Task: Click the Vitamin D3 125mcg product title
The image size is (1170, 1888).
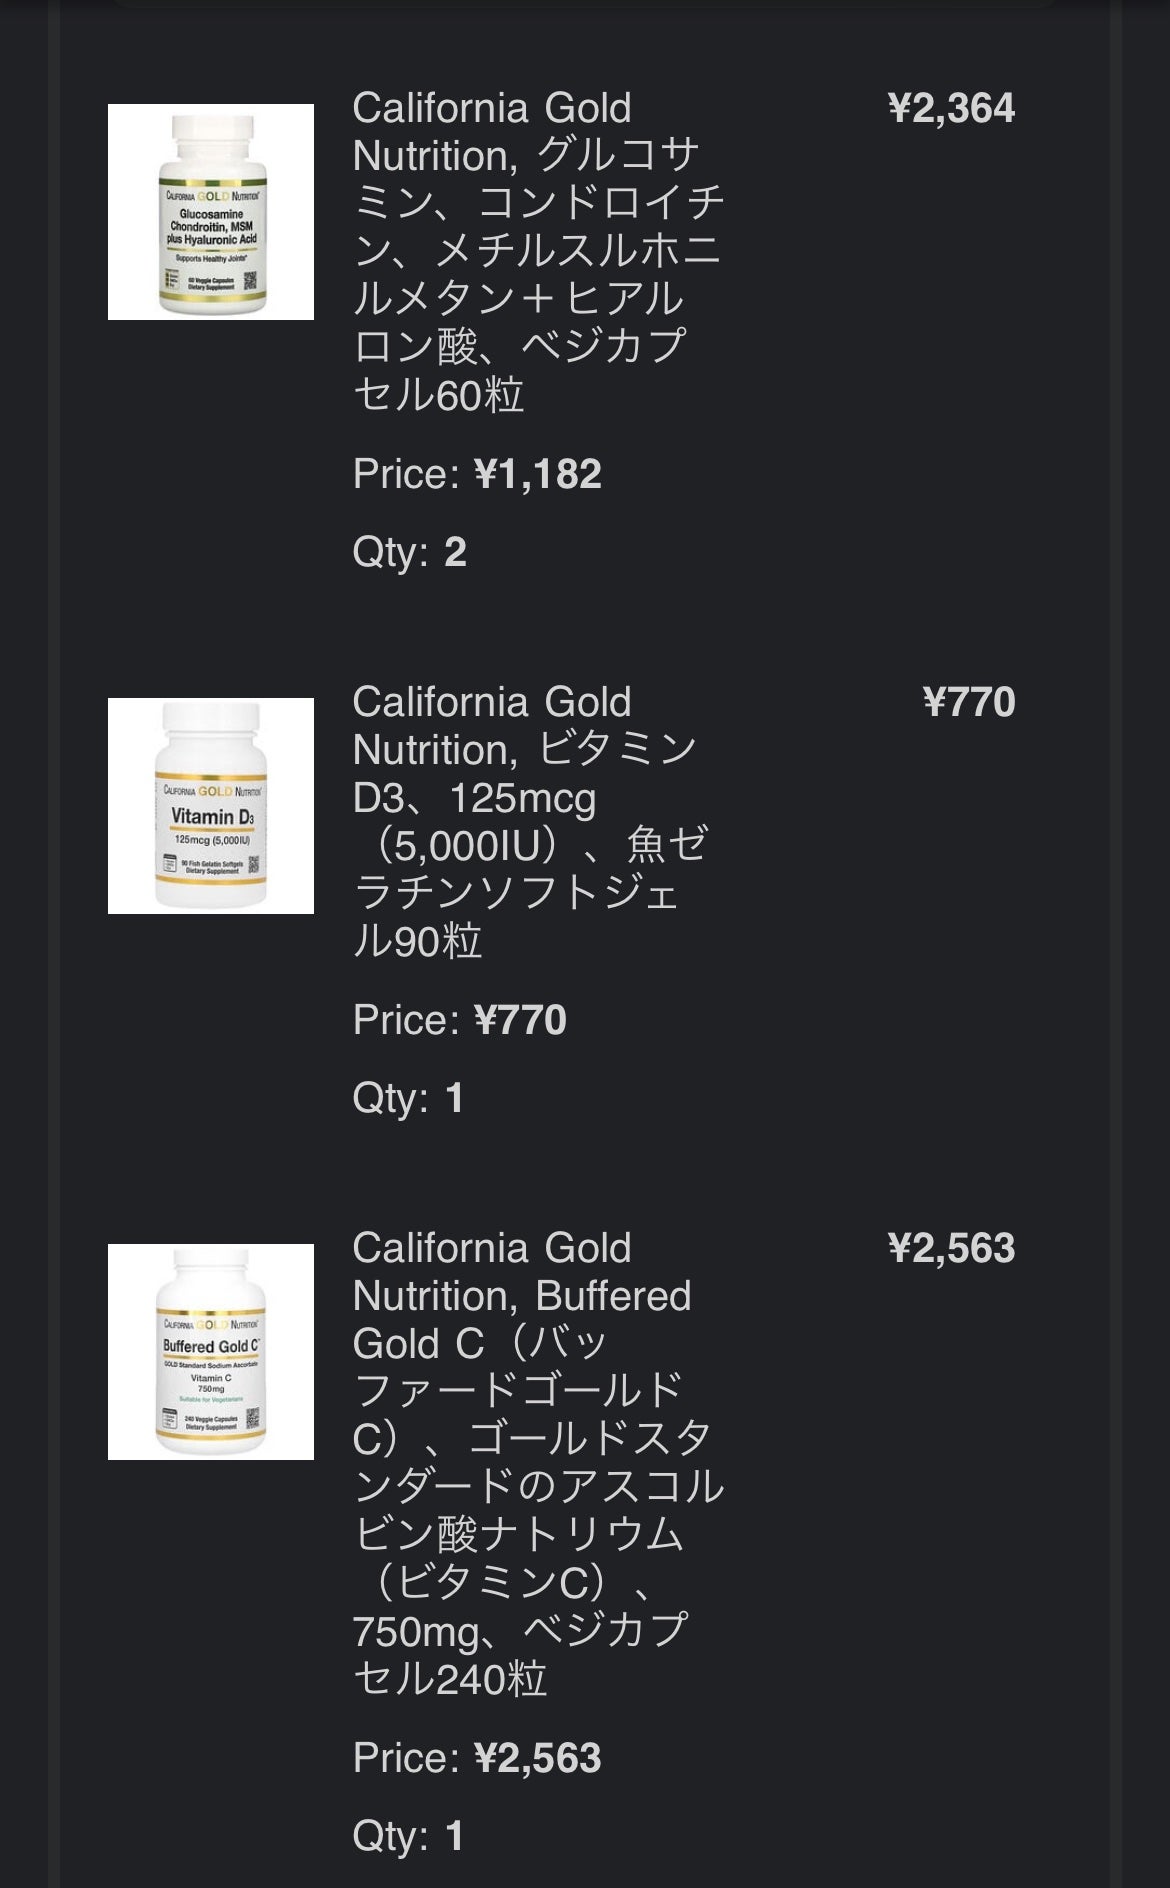Action: [530, 821]
